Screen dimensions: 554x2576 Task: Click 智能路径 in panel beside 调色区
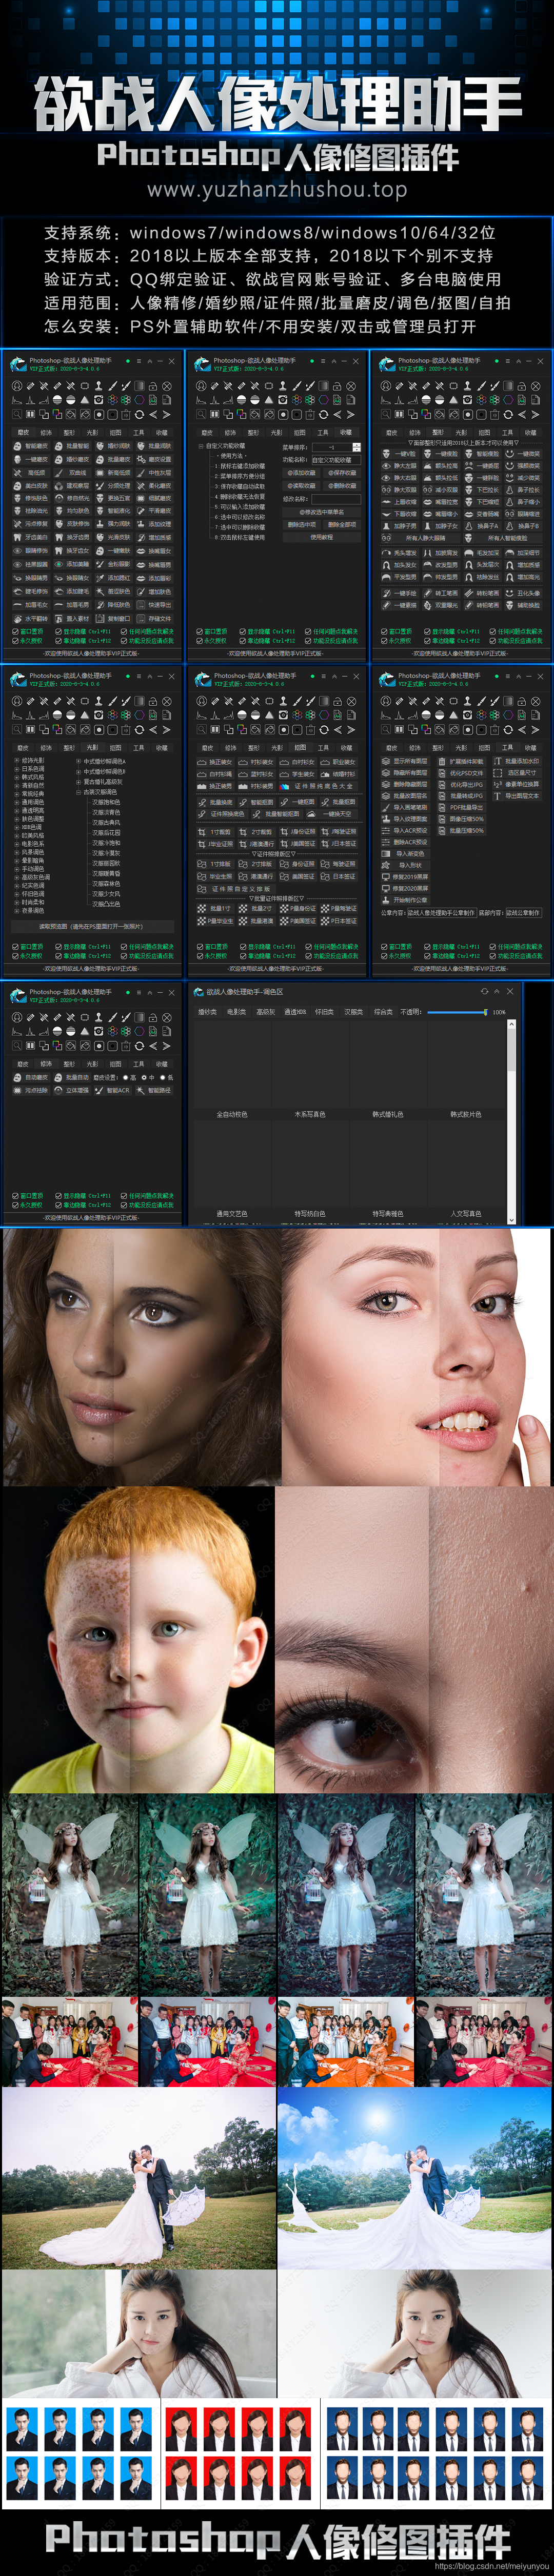pyautogui.click(x=154, y=1090)
